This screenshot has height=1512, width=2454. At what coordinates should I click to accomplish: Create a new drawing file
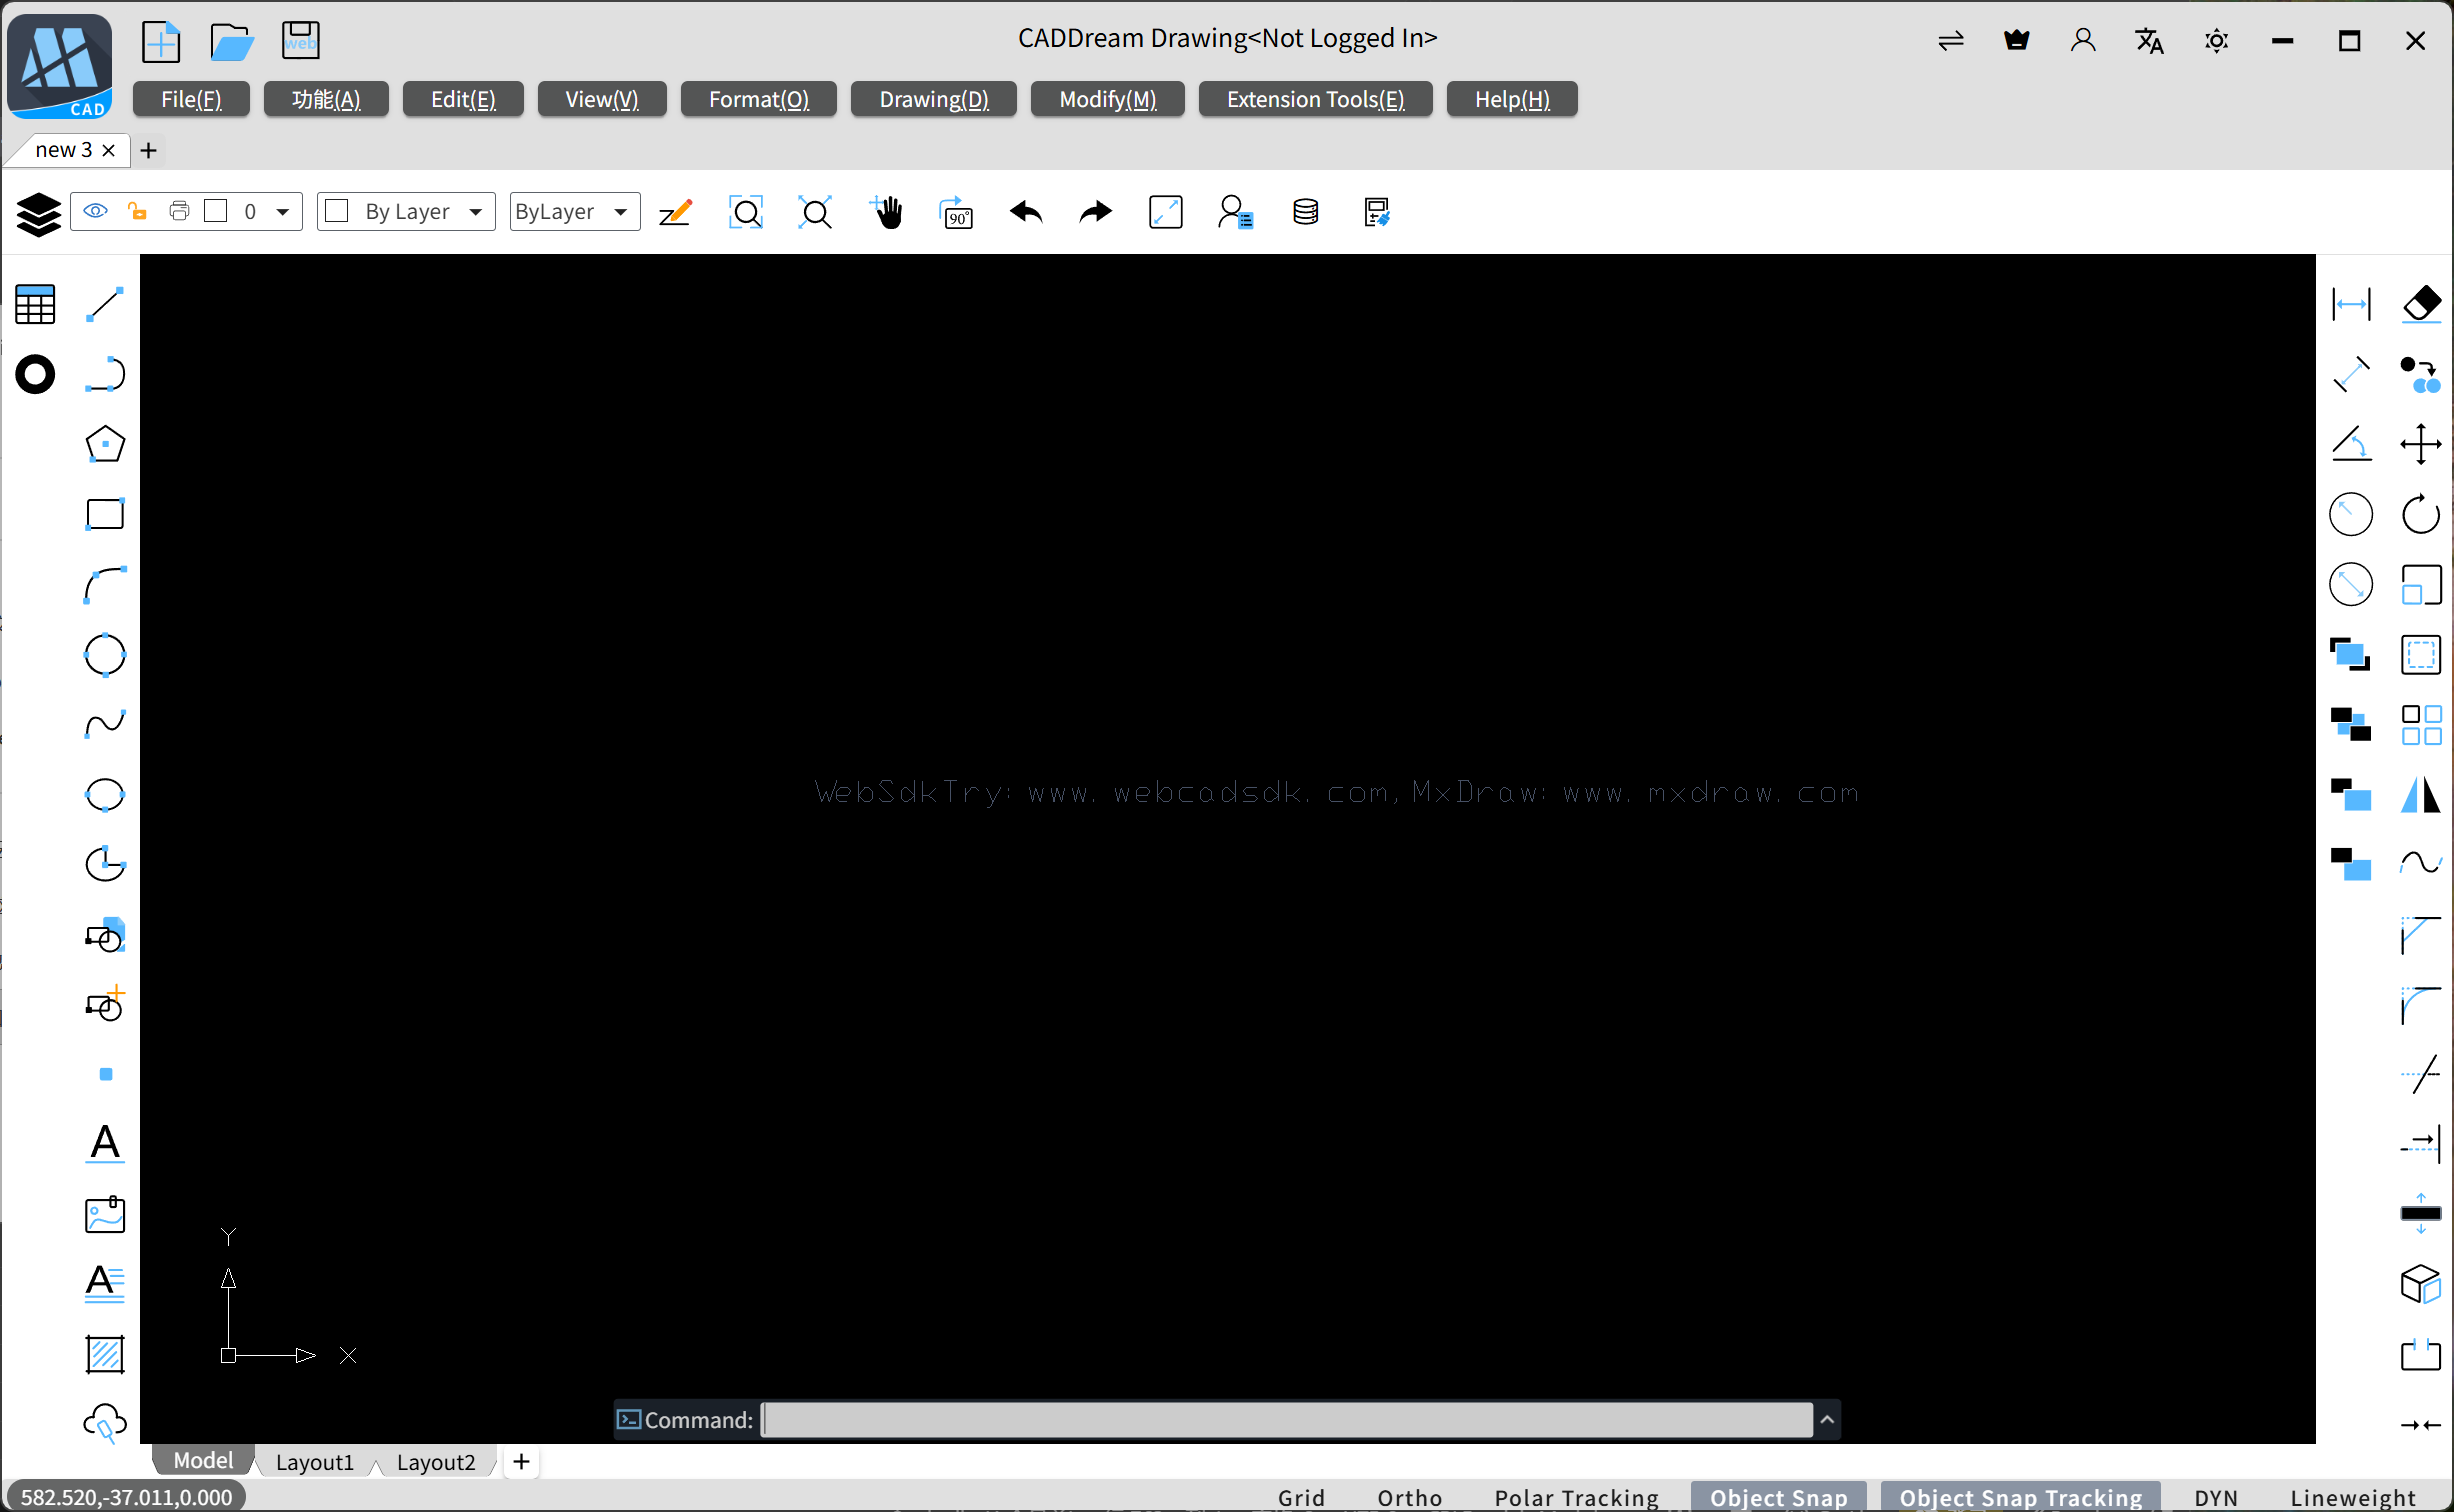click(161, 42)
